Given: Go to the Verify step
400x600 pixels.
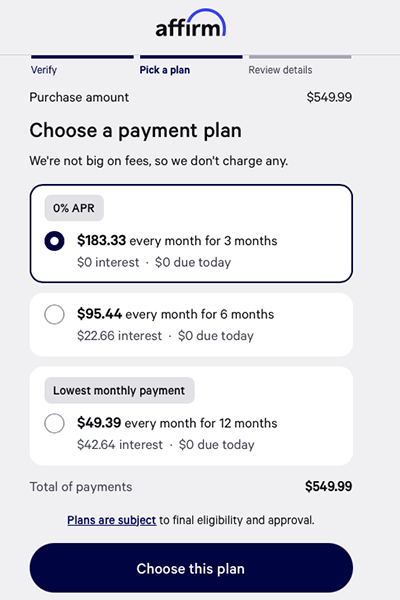Looking at the screenshot, I should (44, 70).
